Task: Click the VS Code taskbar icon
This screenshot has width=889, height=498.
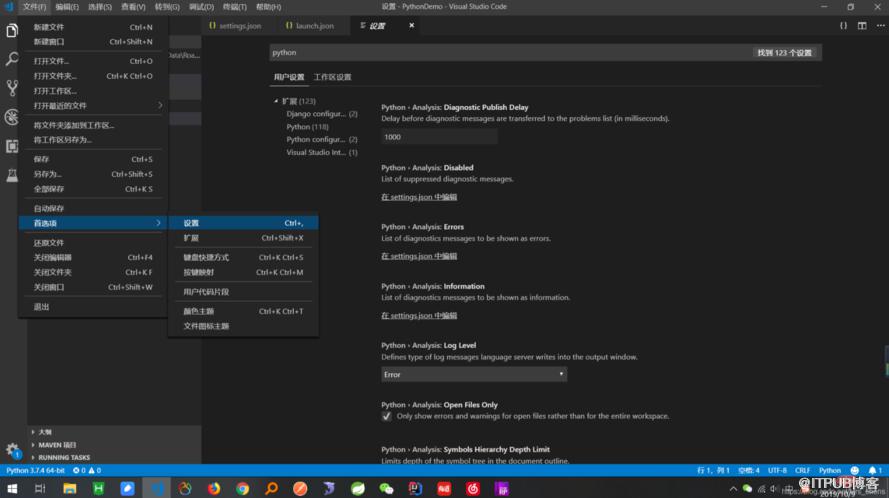Action: point(156,488)
